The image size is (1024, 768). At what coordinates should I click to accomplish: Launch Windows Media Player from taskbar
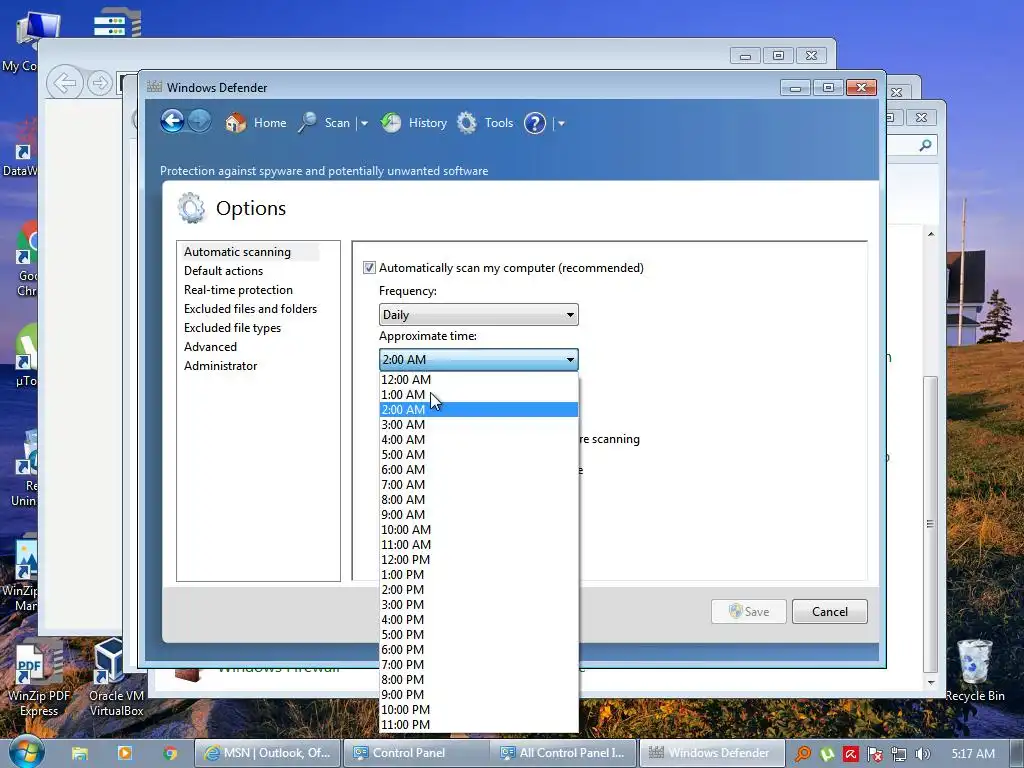tap(125, 754)
